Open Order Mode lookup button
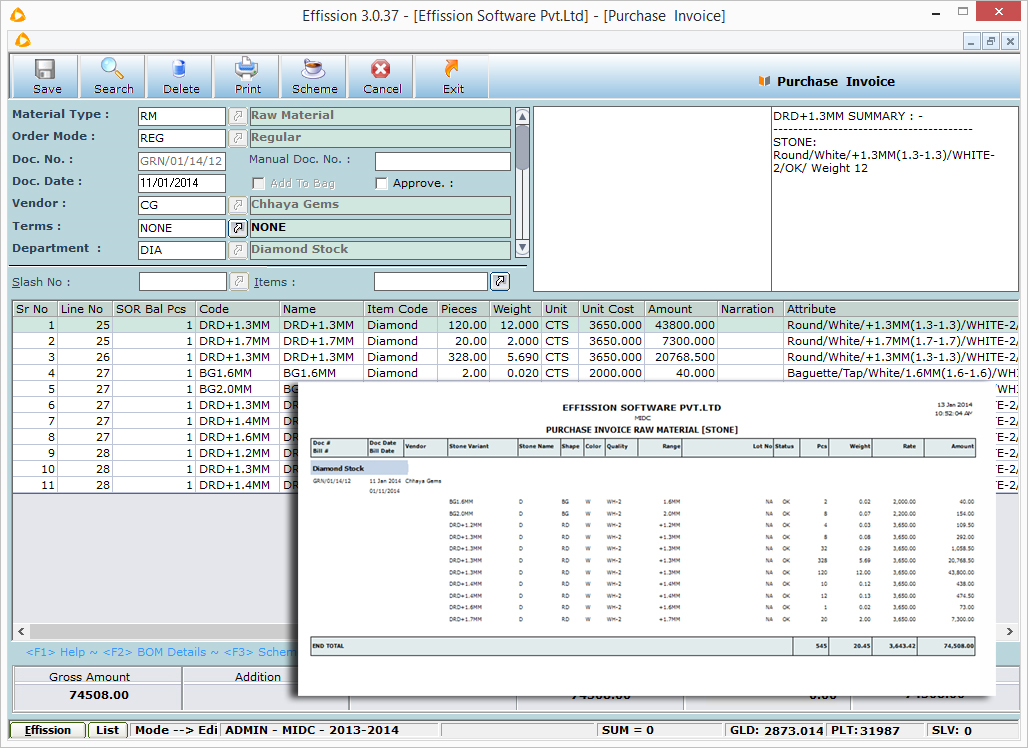The height and width of the screenshot is (748, 1028). [x=238, y=138]
